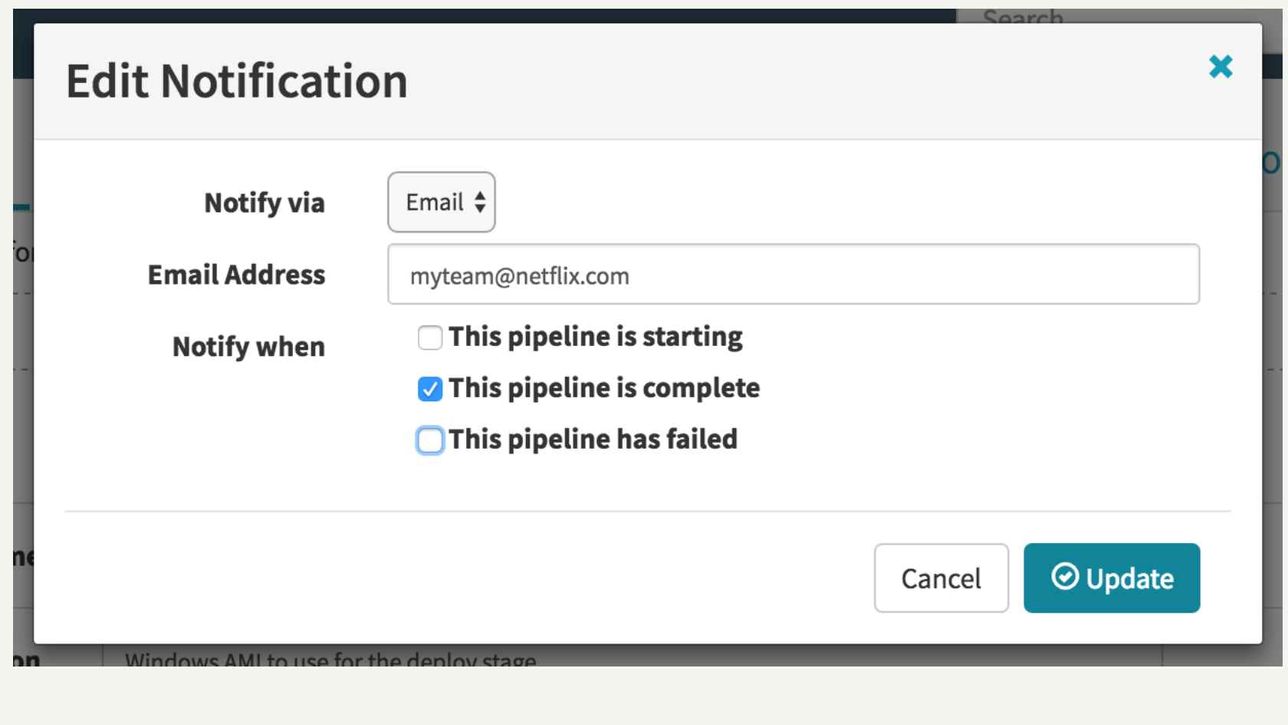Click the myteam@netflix.com text in the field
The image size is (1288, 725).
point(519,276)
